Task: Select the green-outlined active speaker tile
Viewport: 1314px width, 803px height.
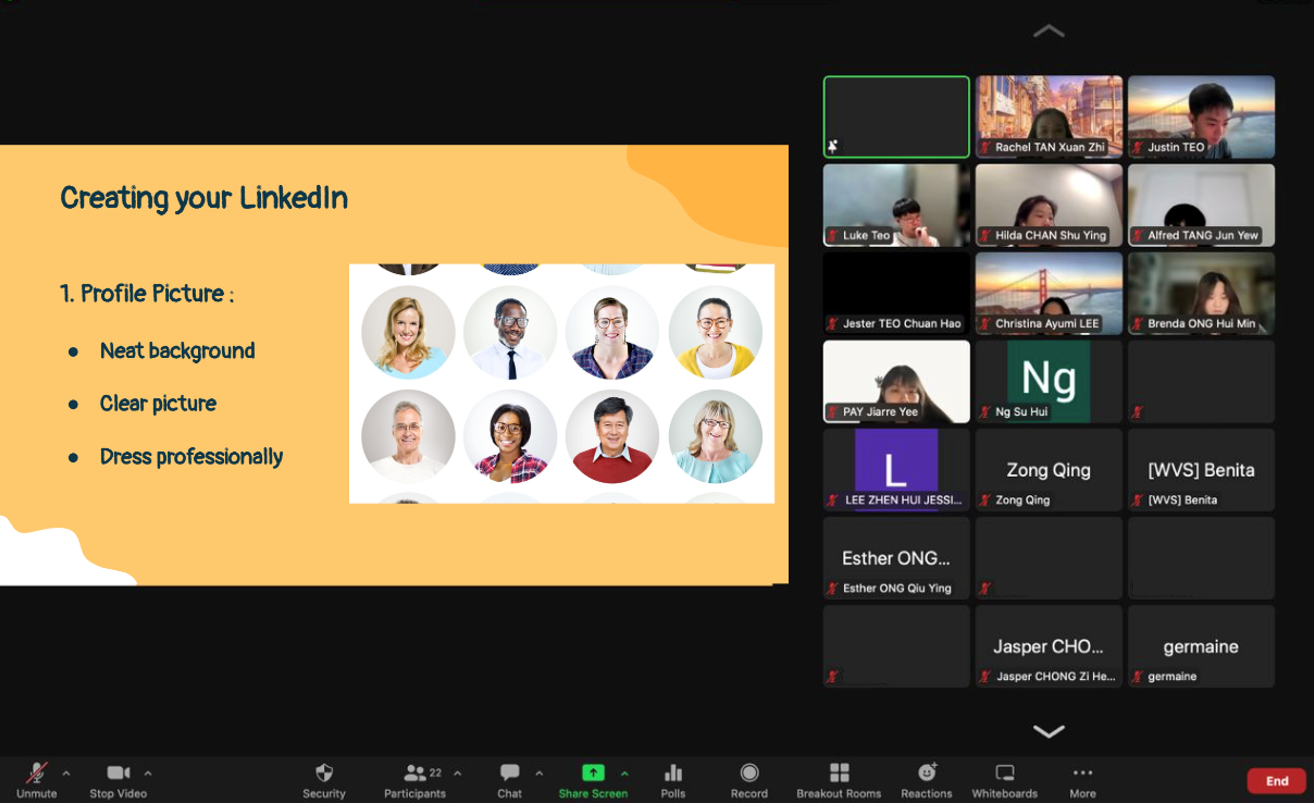Action: (x=896, y=117)
